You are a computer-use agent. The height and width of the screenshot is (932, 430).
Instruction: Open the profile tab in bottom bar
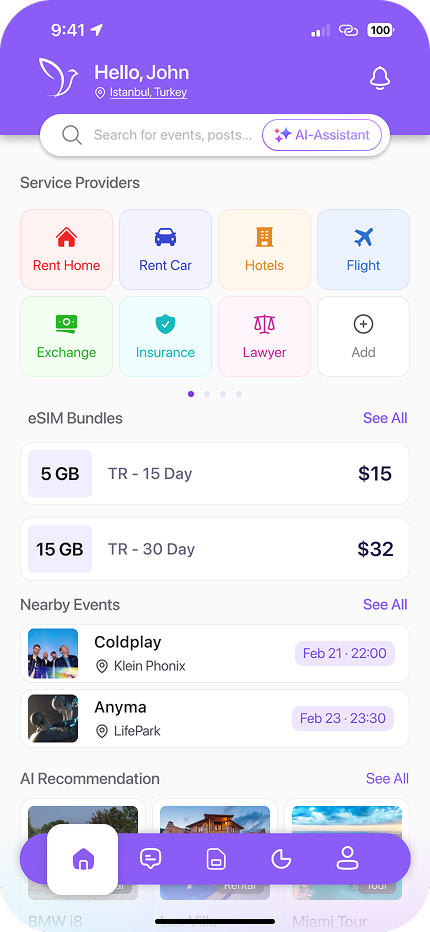pyautogui.click(x=346, y=859)
